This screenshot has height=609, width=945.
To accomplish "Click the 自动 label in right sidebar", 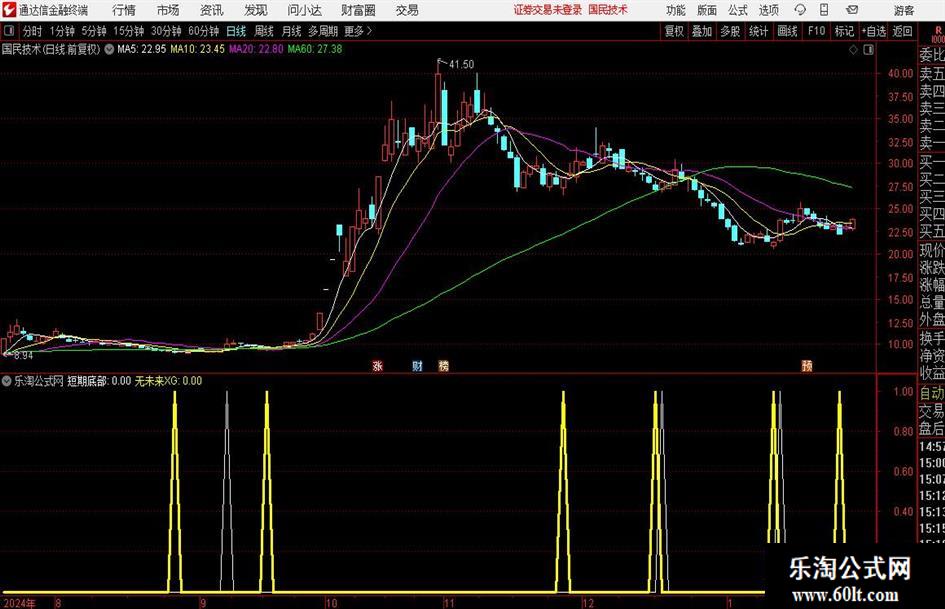I will tap(932, 393).
